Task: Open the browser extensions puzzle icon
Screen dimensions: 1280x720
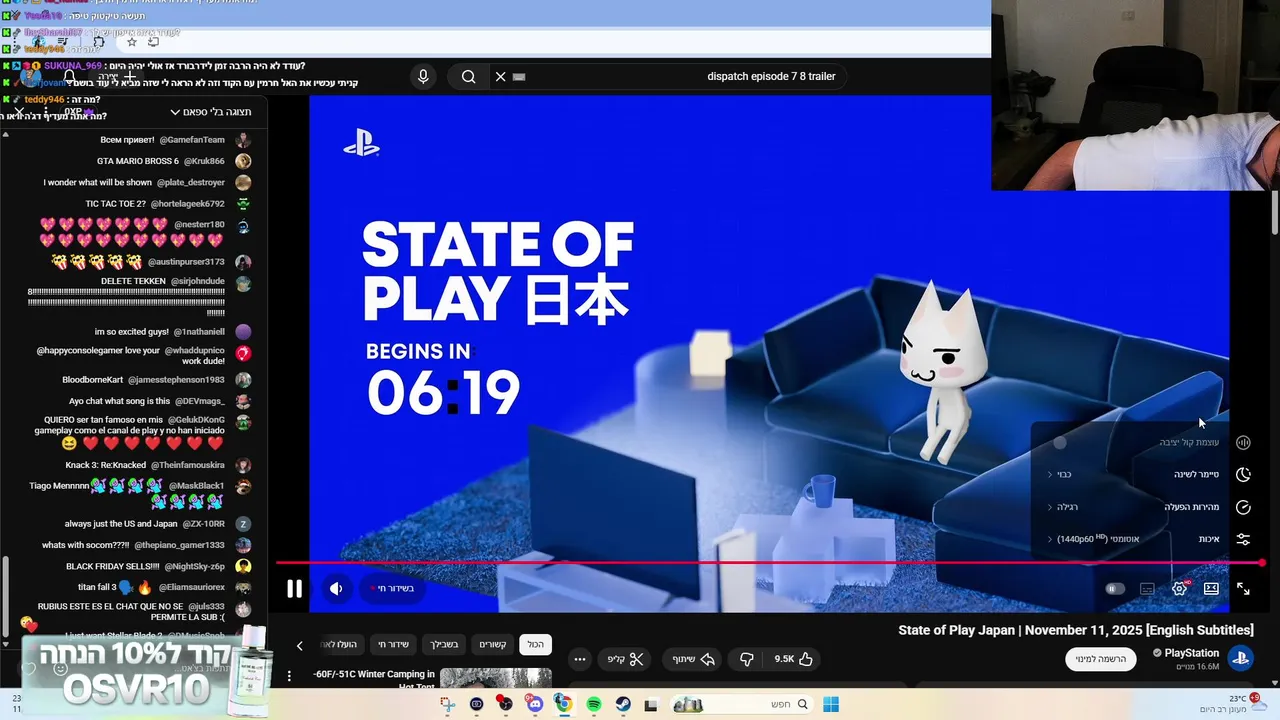Action: pyautogui.click(x=98, y=42)
